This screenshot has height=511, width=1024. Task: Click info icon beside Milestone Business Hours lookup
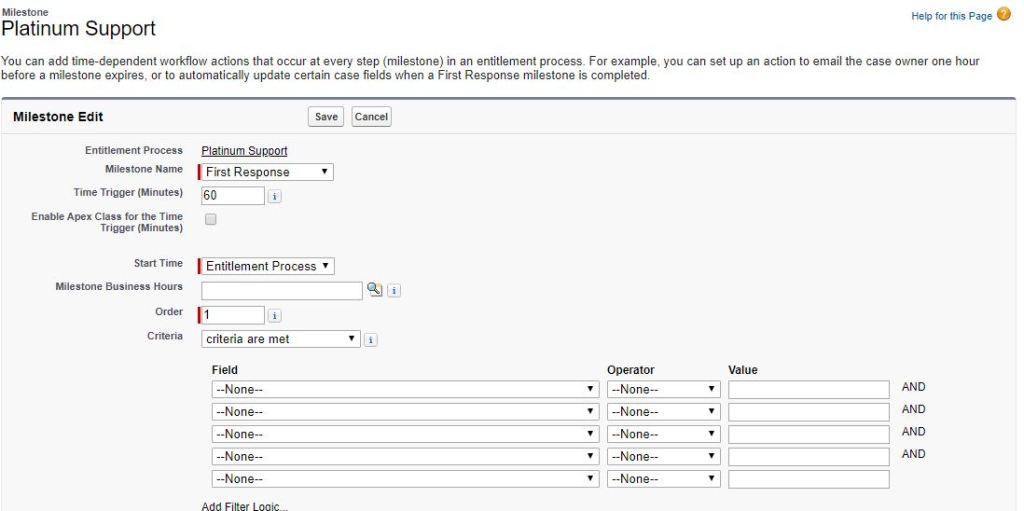(x=394, y=291)
